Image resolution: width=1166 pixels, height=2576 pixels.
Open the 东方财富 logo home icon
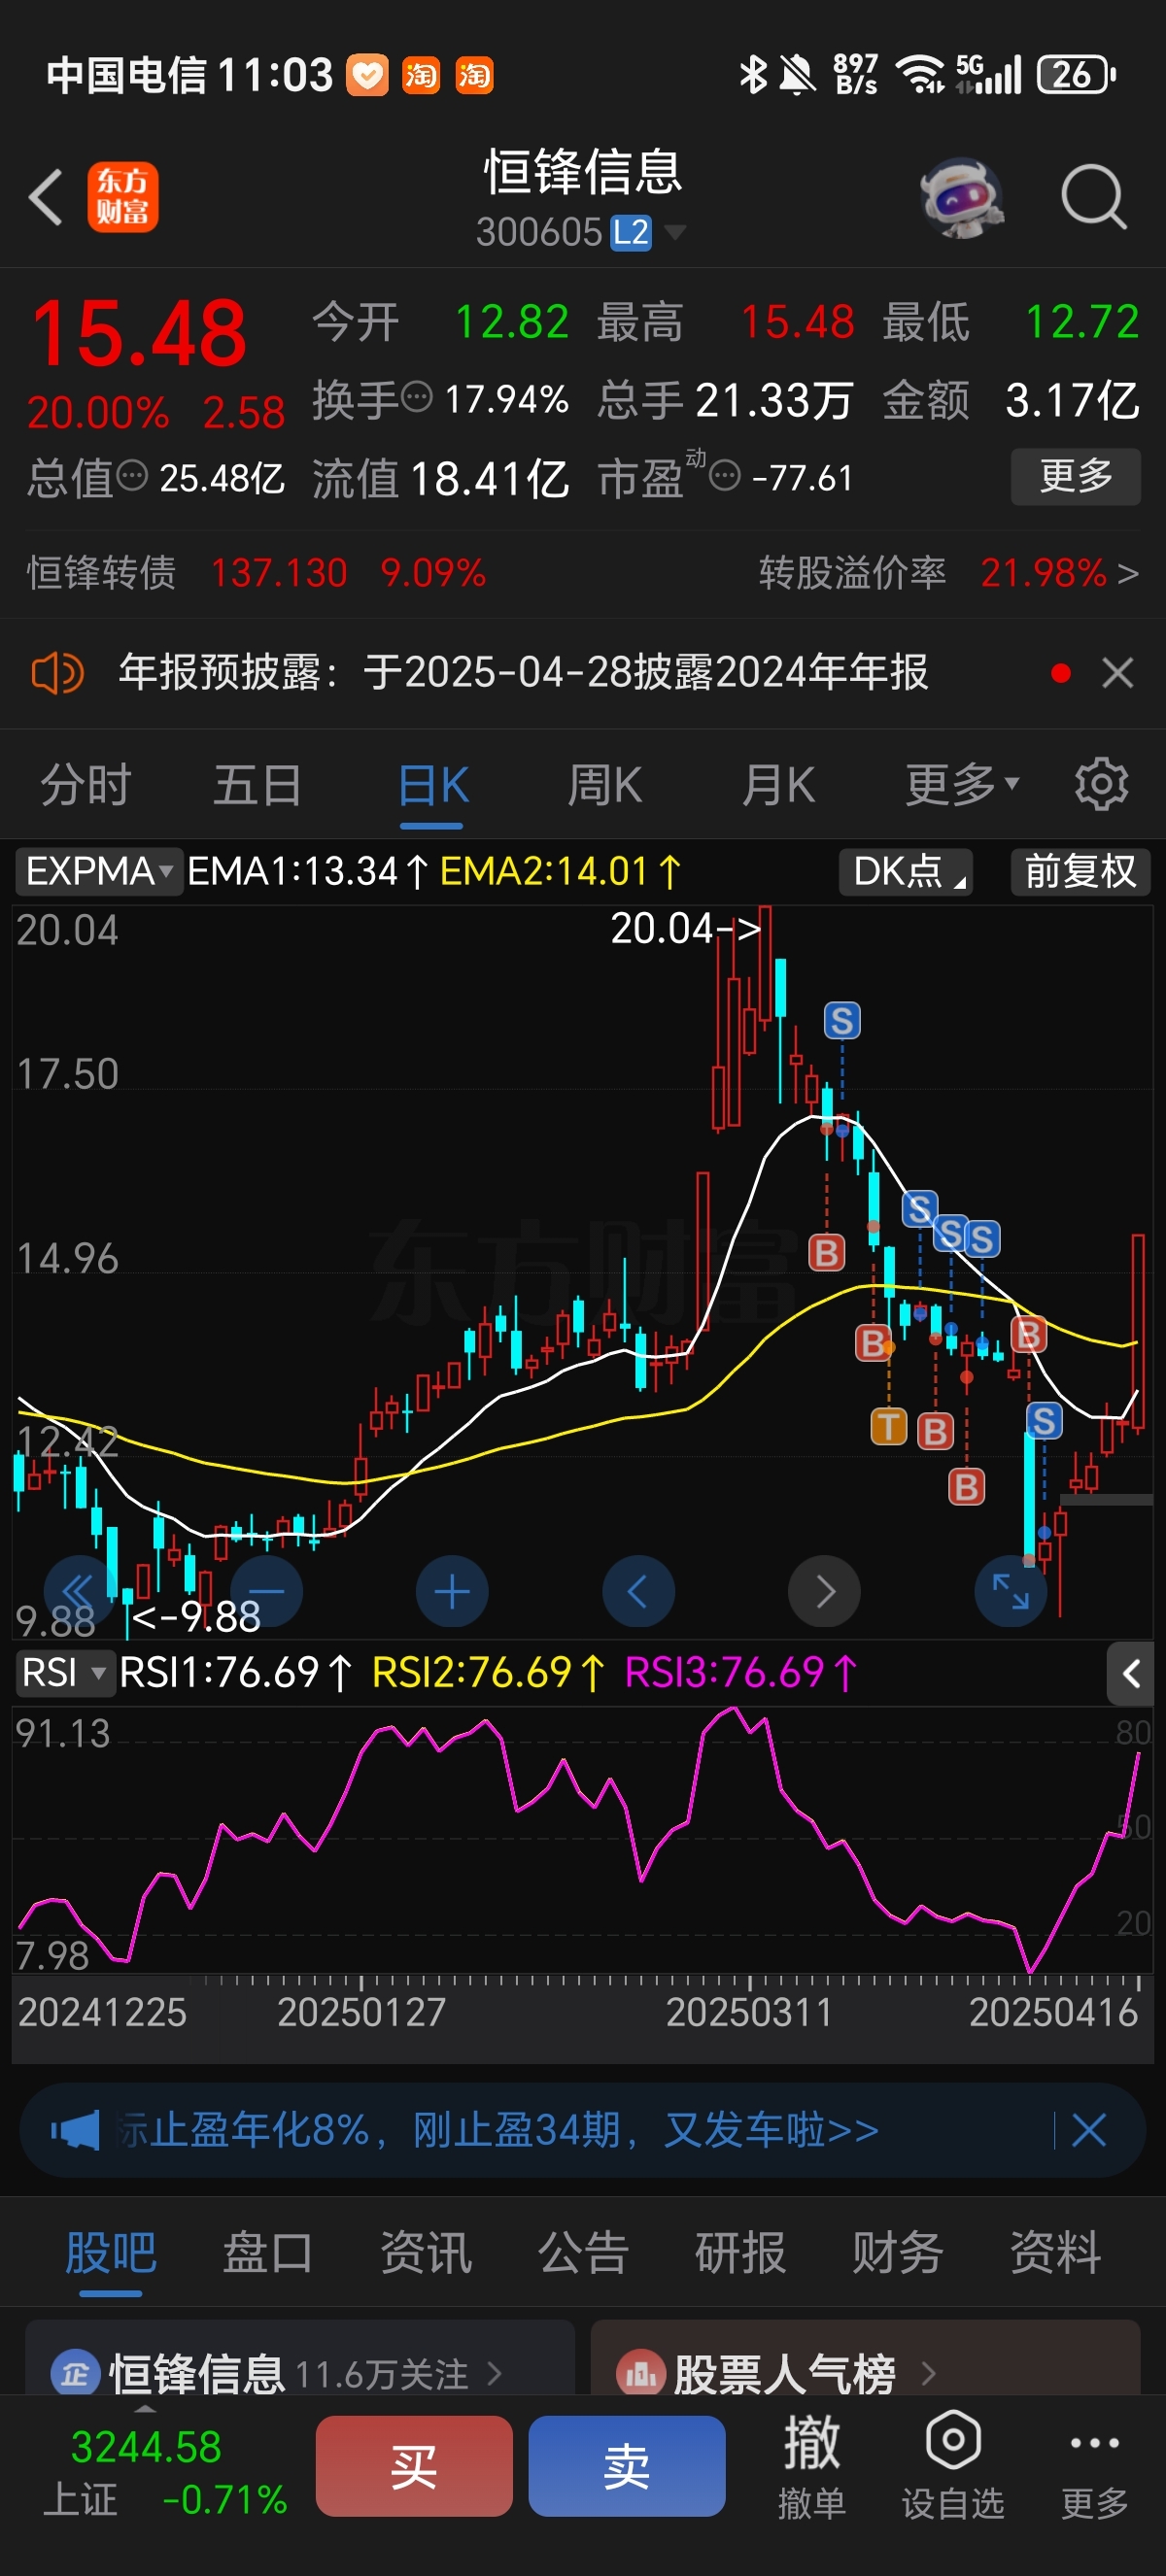click(x=122, y=197)
